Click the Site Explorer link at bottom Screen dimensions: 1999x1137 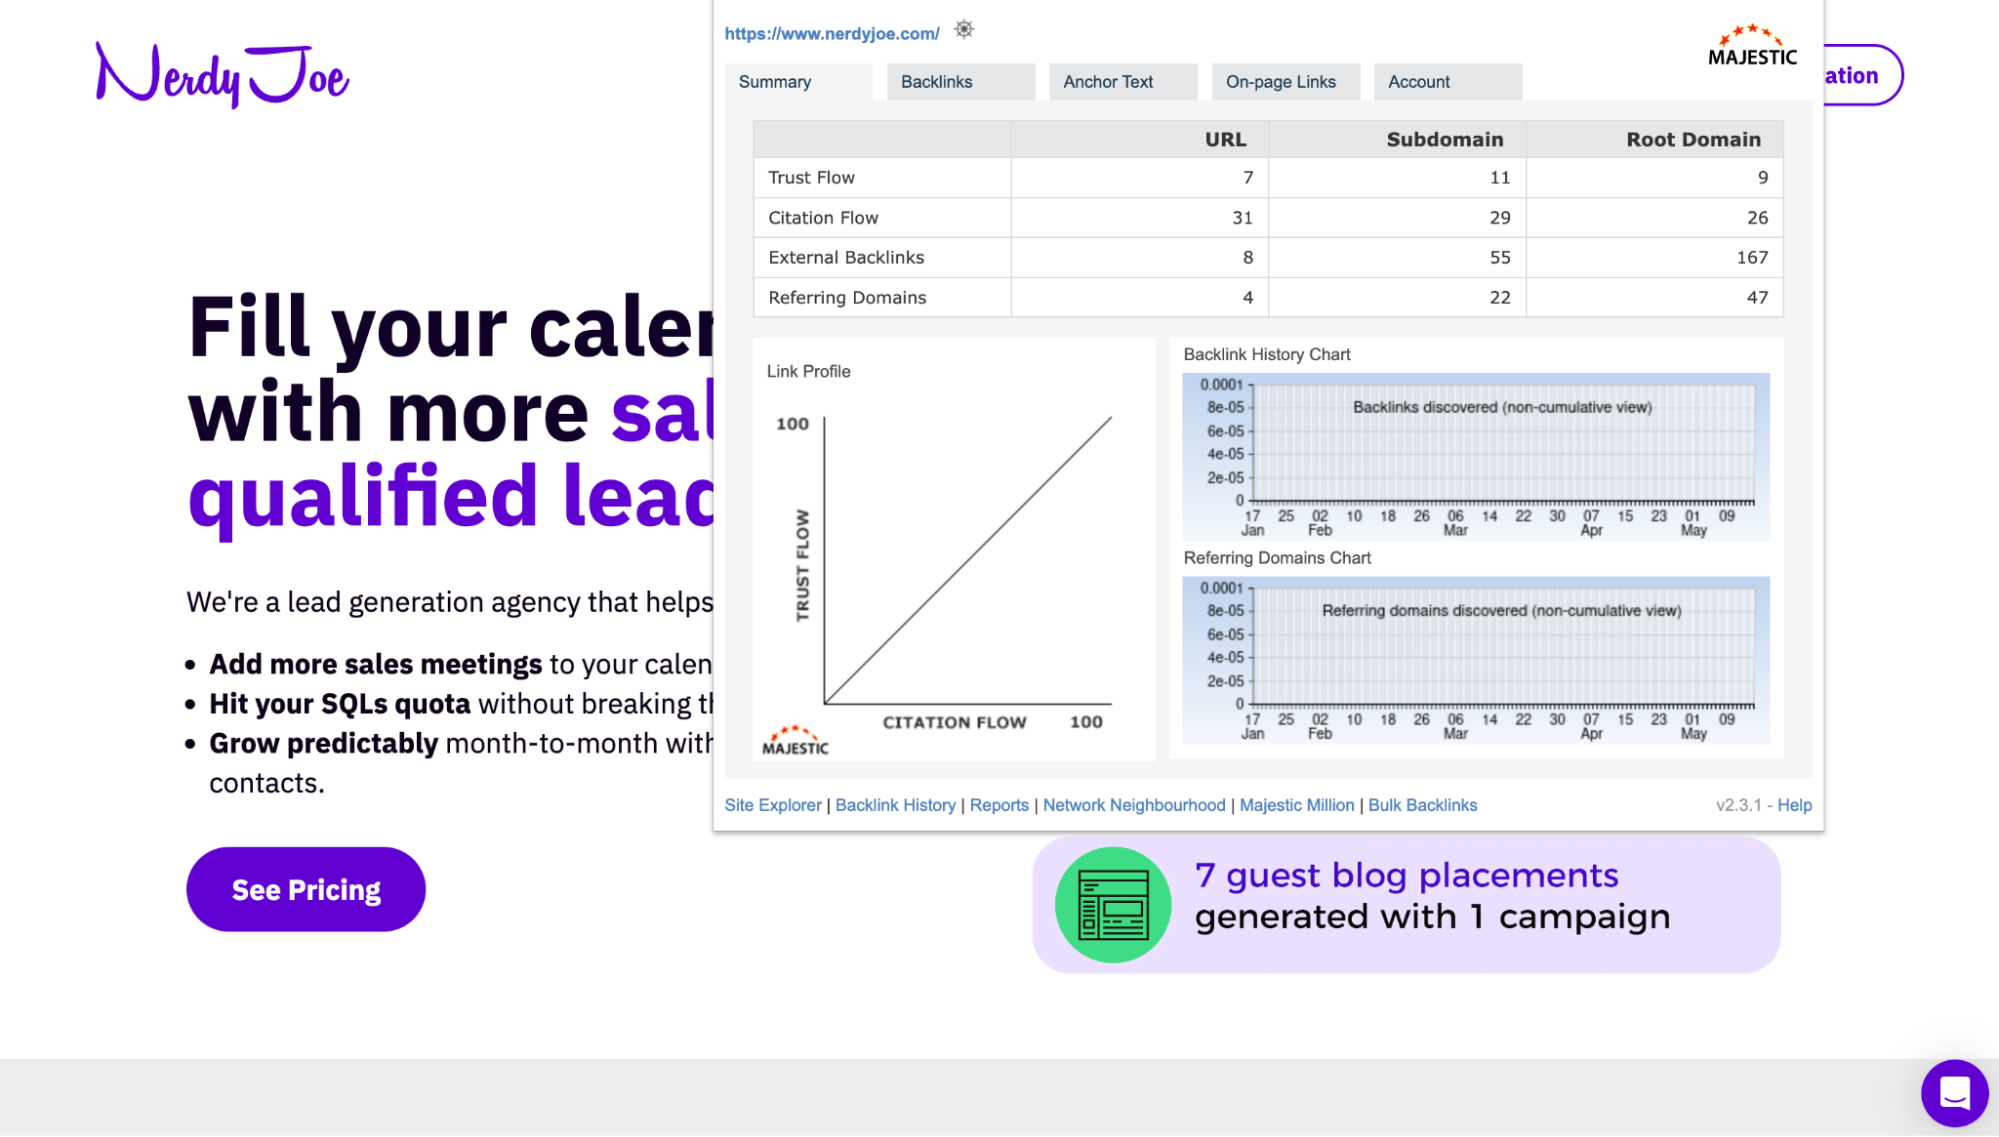[773, 805]
